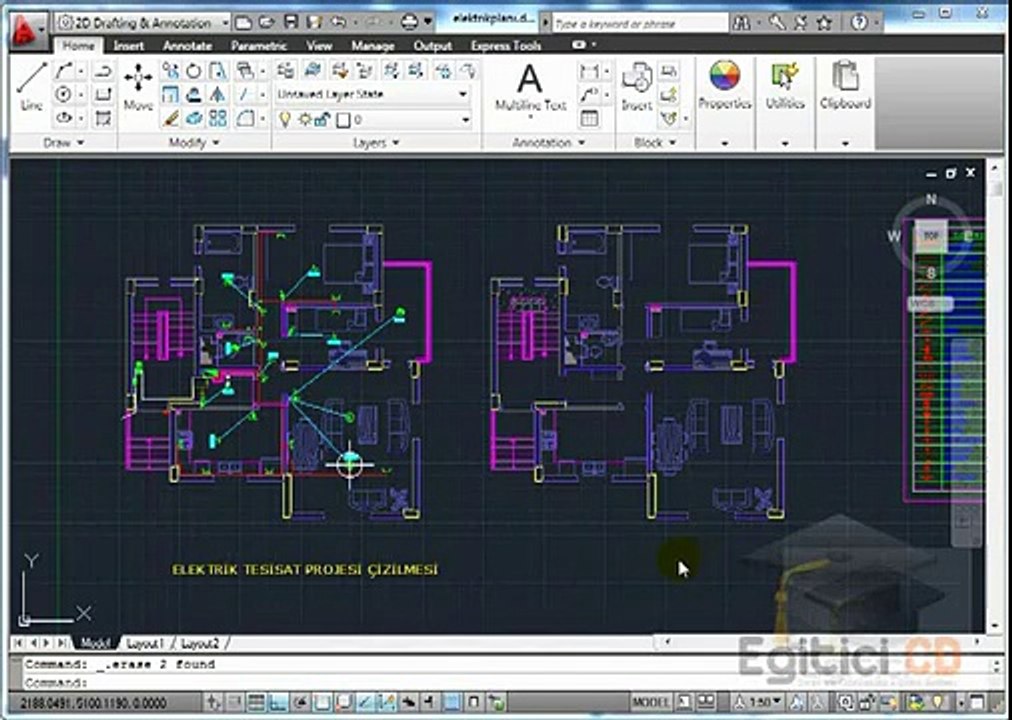
Task: Switch to the Insert ribbon tab
Action: [128, 46]
